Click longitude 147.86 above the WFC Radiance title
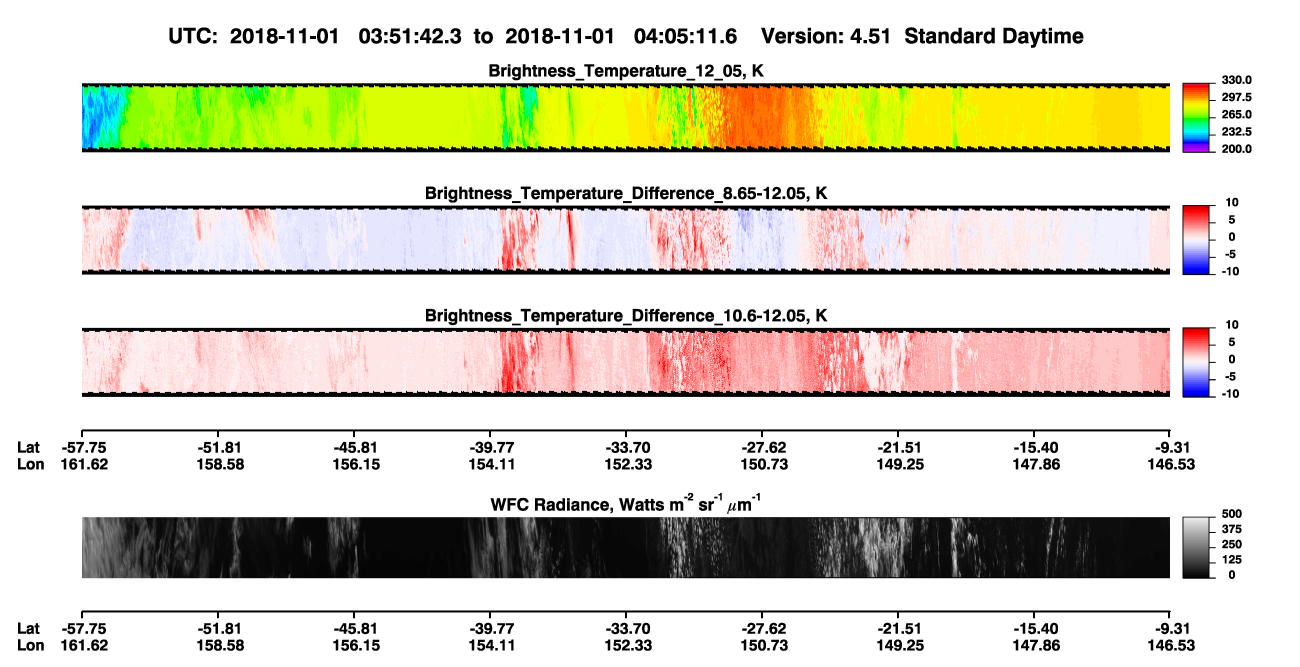The width and height of the screenshot is (1300, 667). pyautogui.click(x=1035, y=463)
